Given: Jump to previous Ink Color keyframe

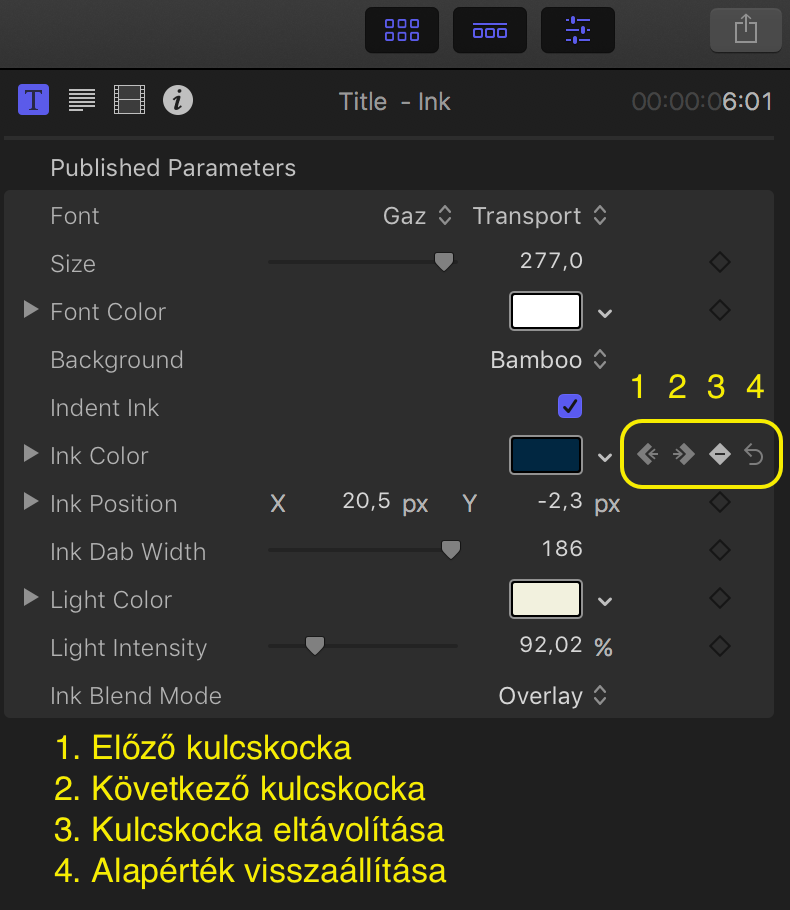Looking at the screenshot, I should click(x=648, y=456).
